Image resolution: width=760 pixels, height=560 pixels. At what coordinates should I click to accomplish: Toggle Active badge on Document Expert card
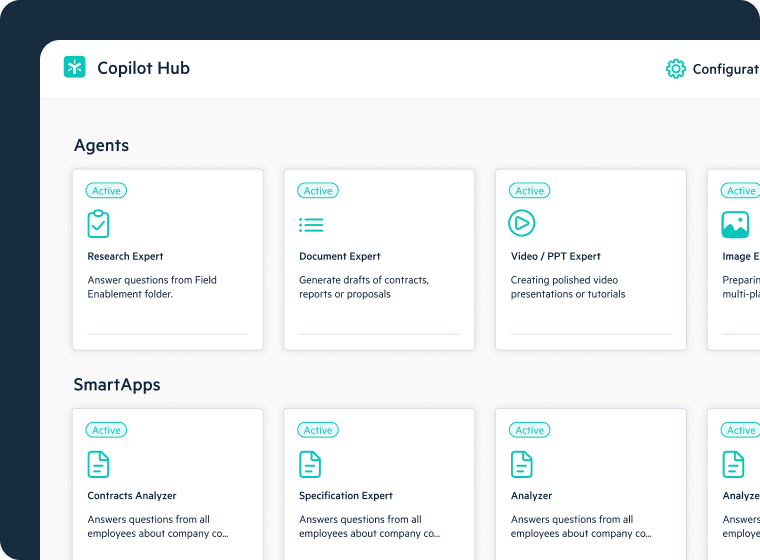pyautogui.click(x=318, y=191)
